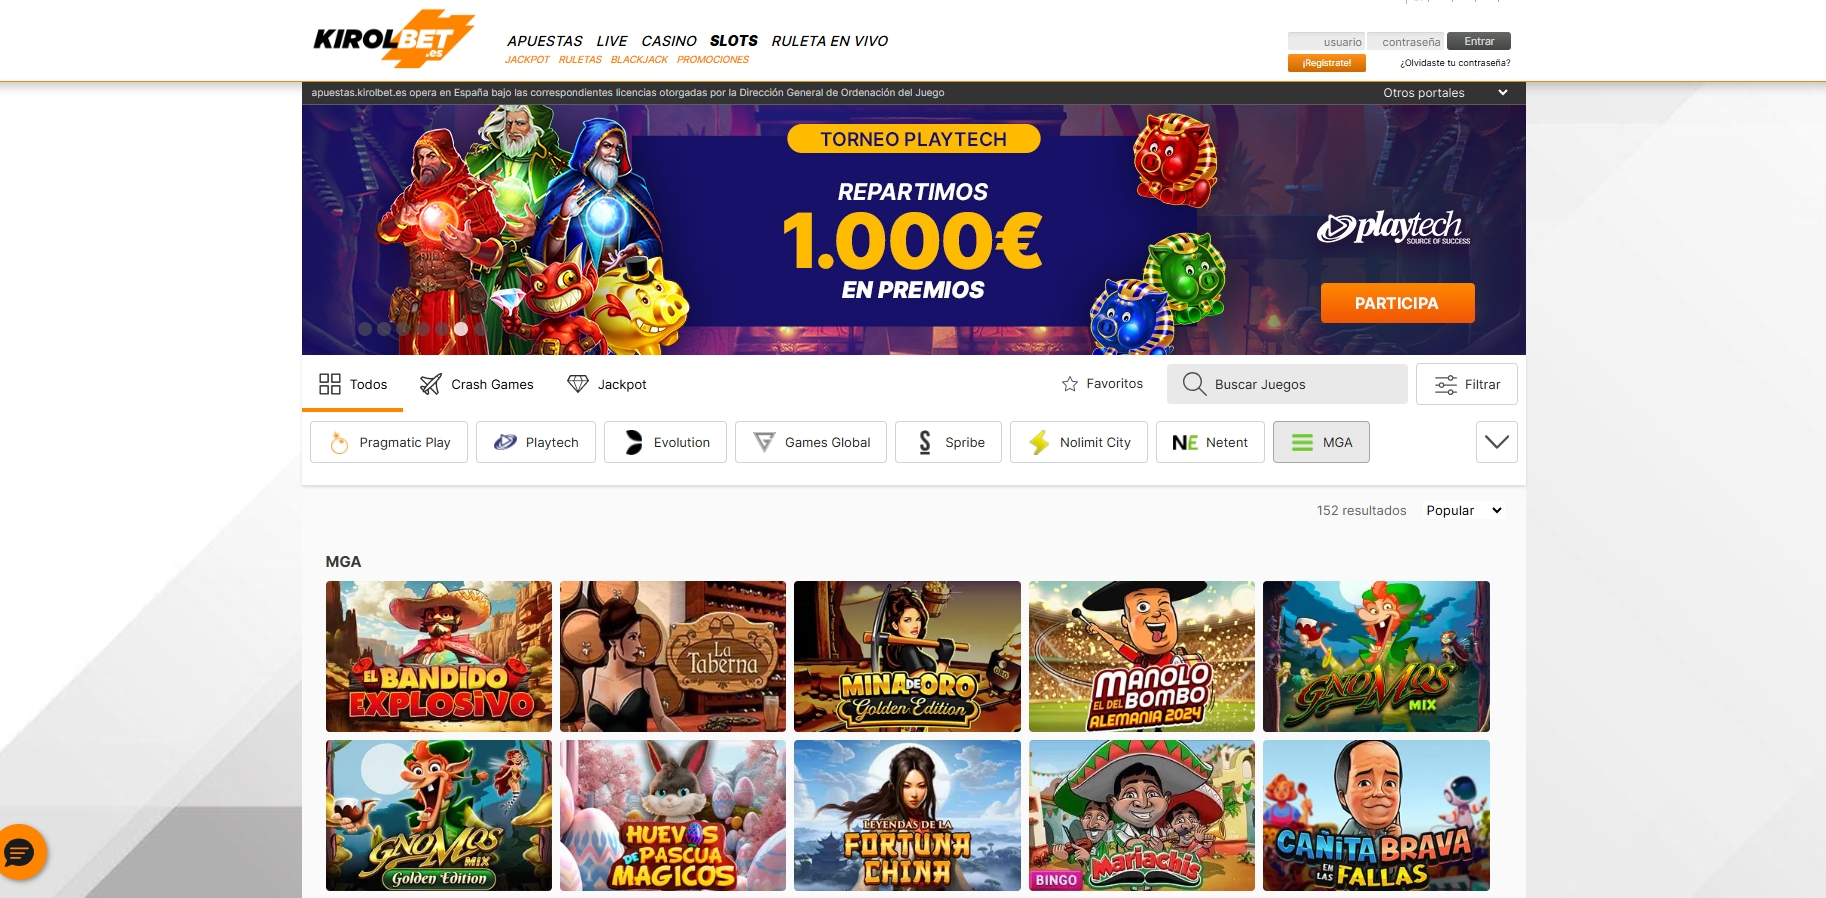Toggle the Pragmatic Play provider filter
Viewport: 1826px width, 898px height.
[389, 442]
